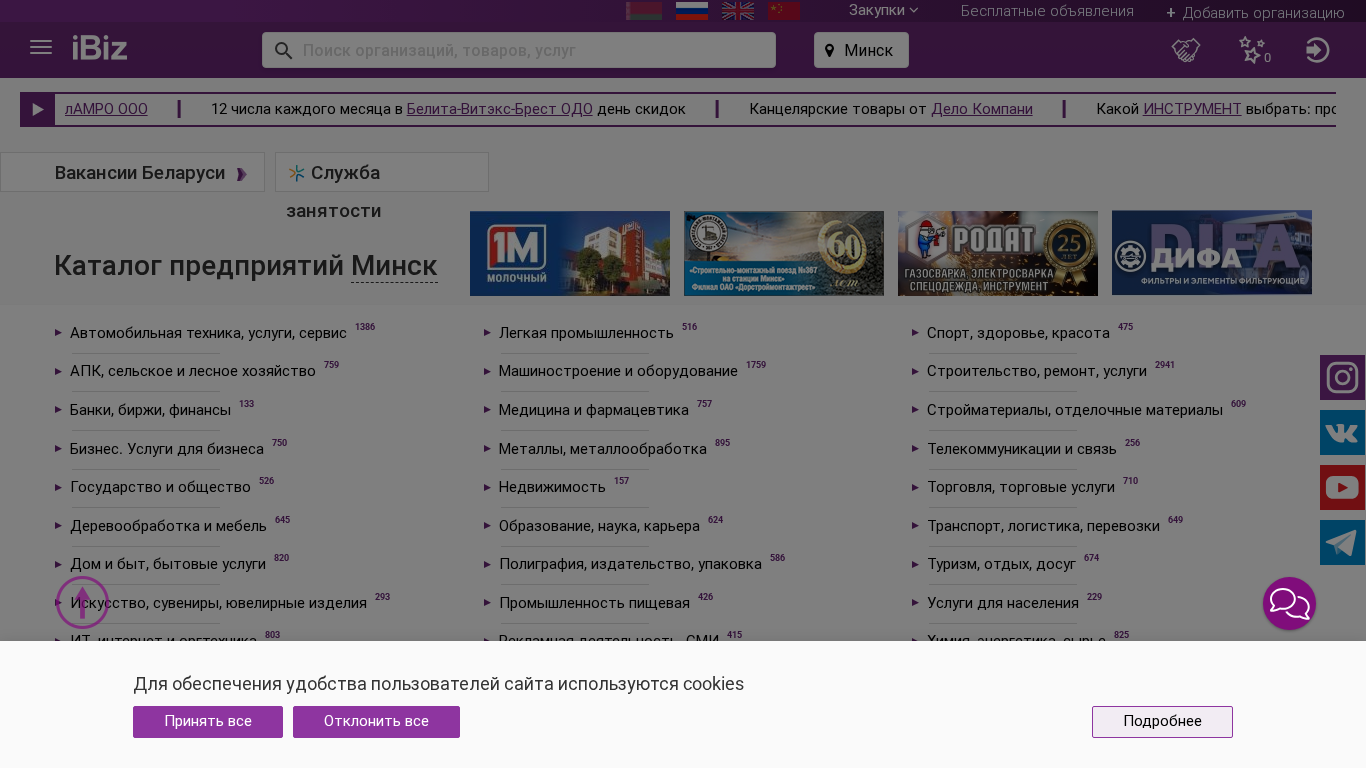Focus the organization search field
This screenshot has width=1366, height=768.
point(519,50)
